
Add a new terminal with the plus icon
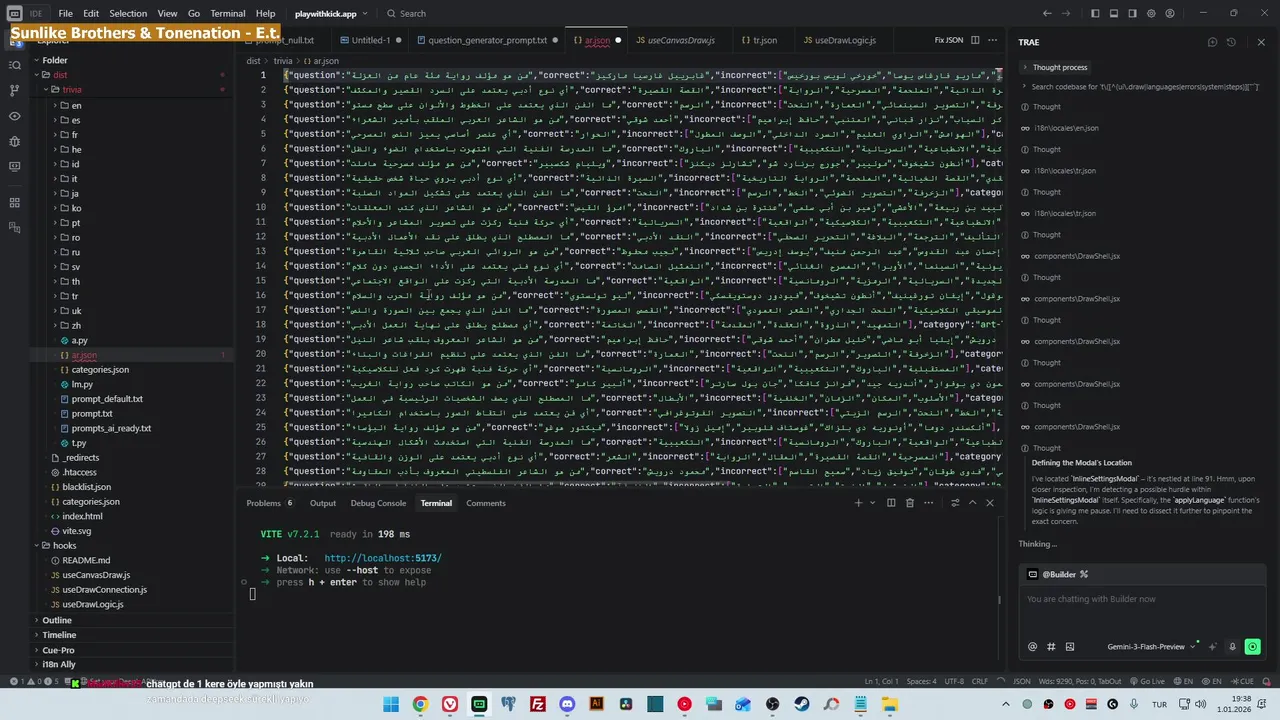point(858,503)
